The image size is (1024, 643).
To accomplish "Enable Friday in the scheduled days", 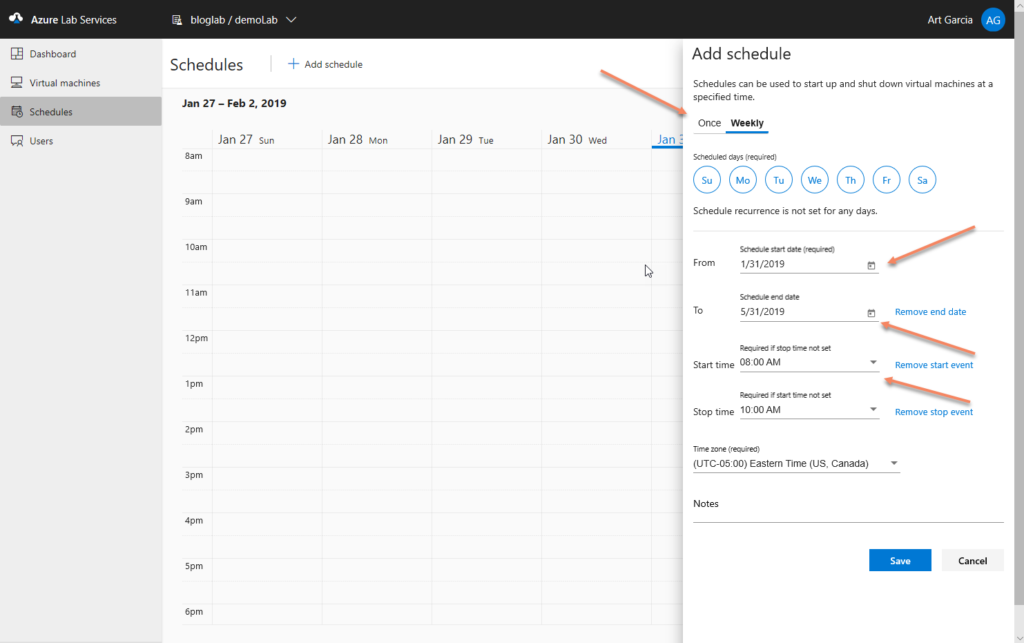I will point(886,180).
